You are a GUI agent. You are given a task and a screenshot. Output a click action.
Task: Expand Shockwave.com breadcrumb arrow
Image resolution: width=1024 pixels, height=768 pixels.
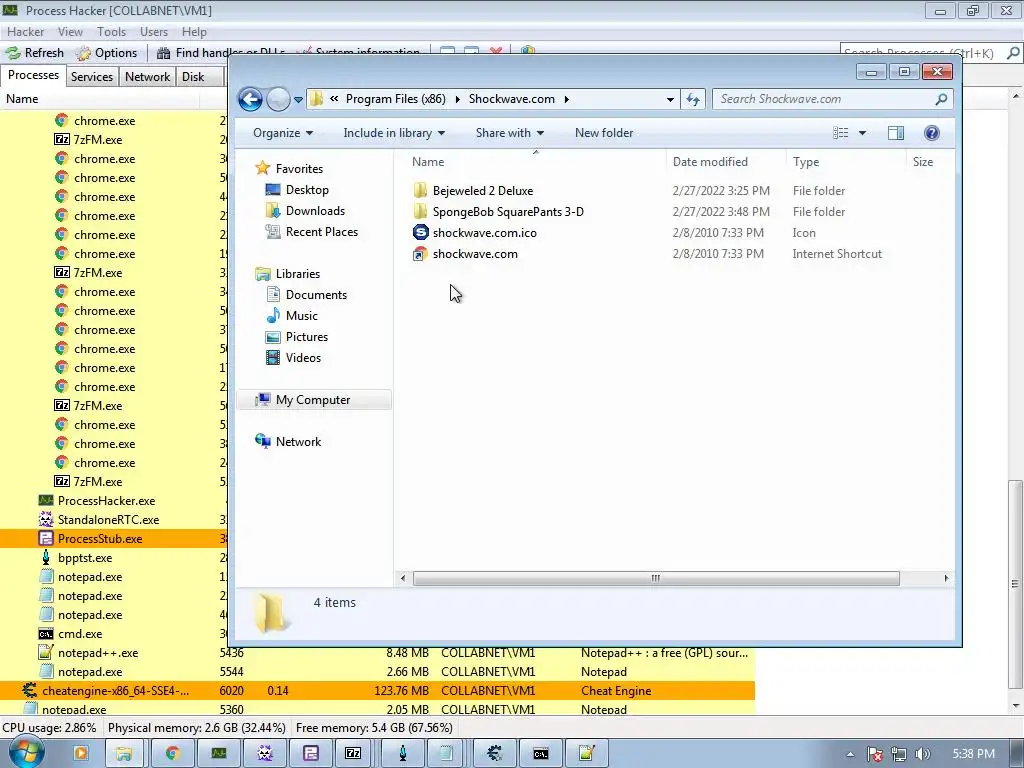(566, 99)
